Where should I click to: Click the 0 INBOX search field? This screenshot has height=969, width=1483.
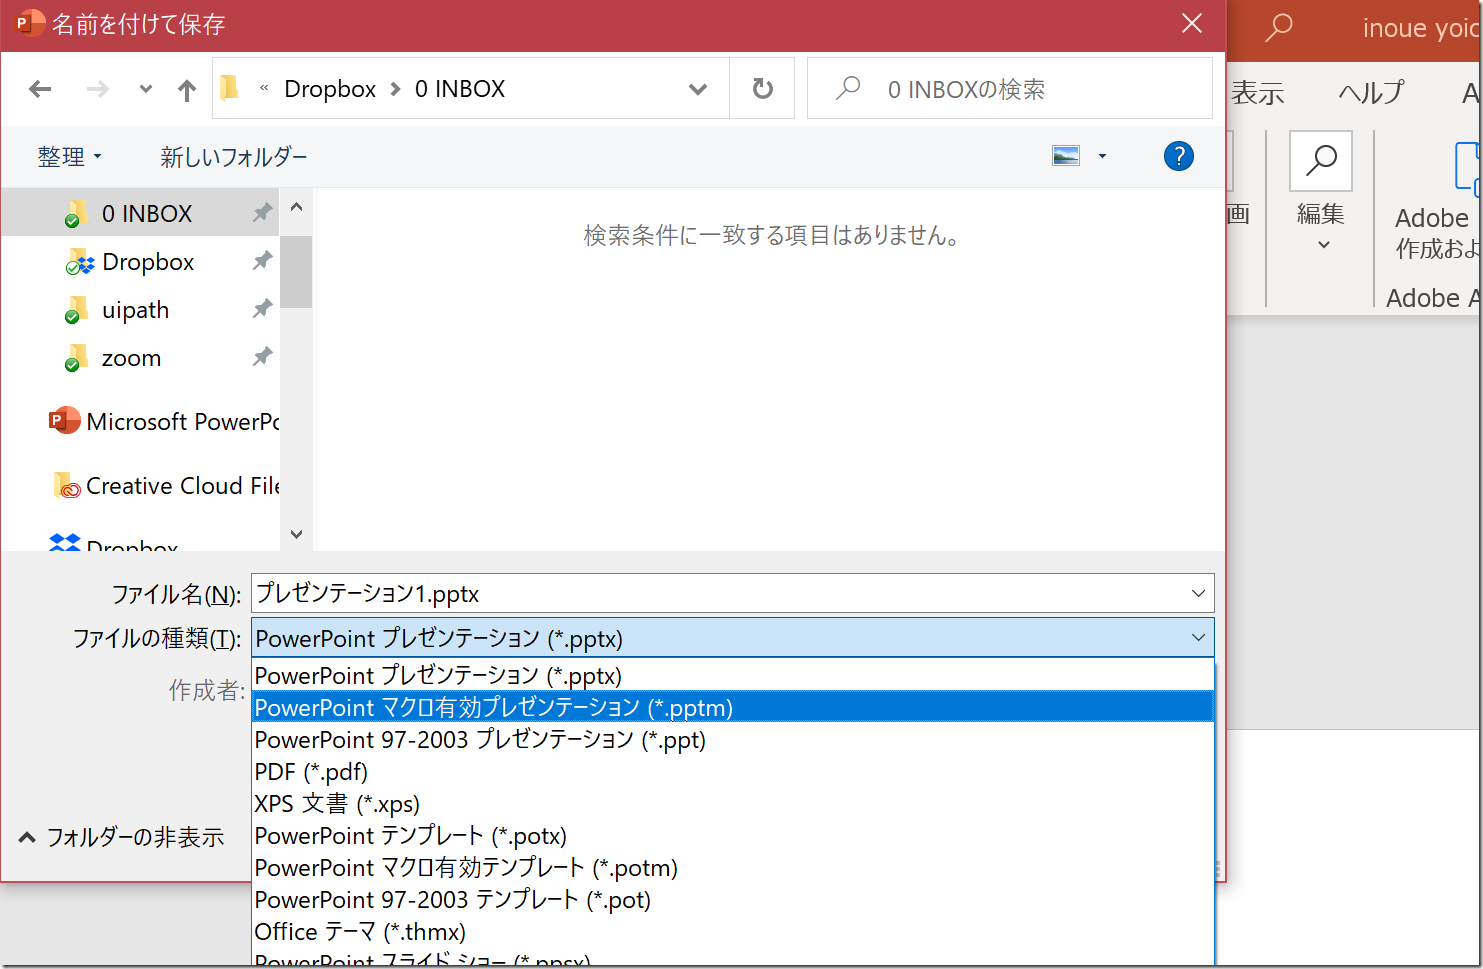(1009, 89)
